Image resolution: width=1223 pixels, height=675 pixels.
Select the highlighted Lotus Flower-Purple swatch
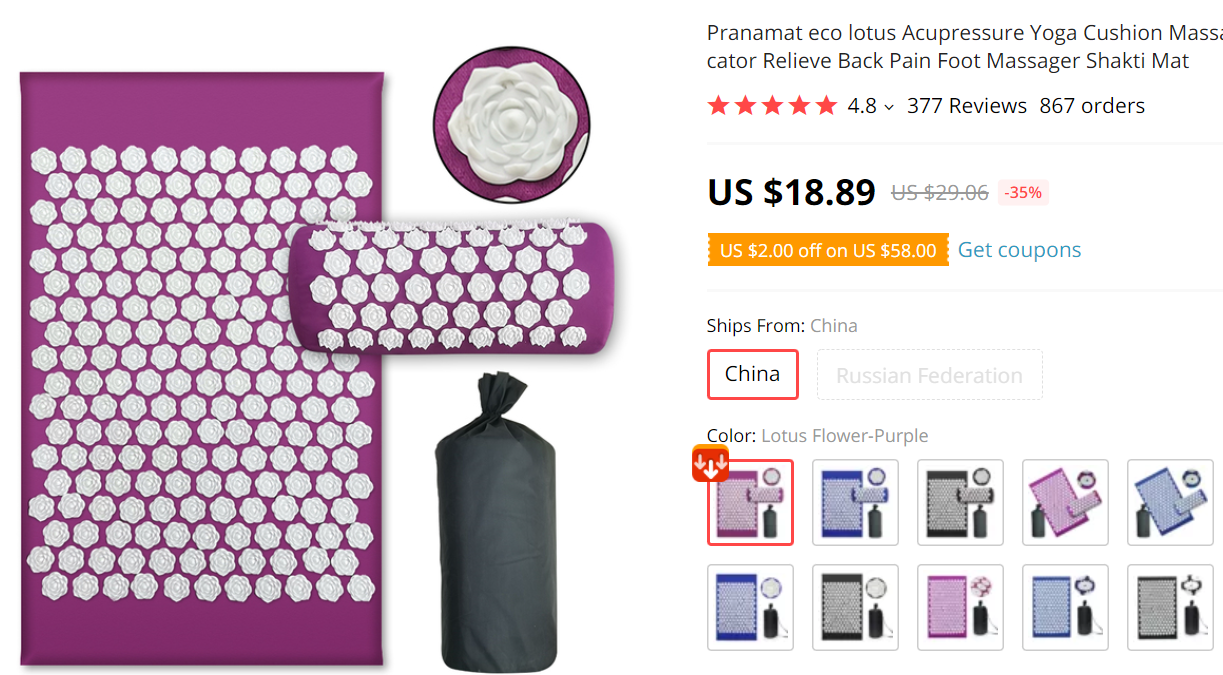[751, 502]
